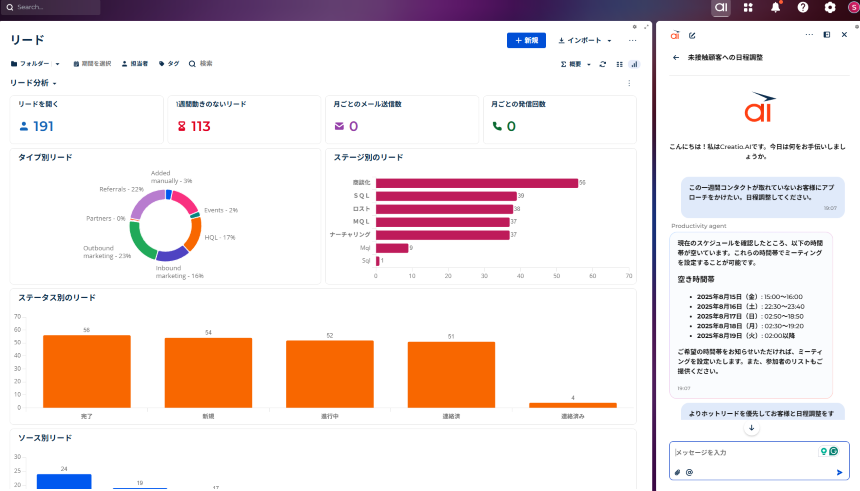
Task: Switch to dashboard chart view
Action: coord(632,63)
